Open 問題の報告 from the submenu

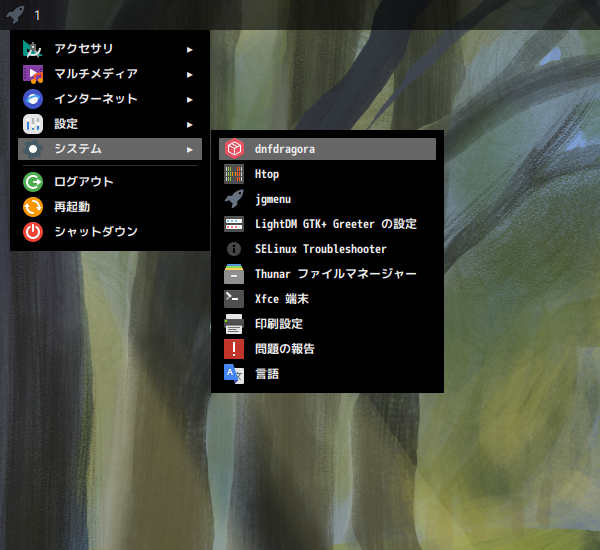point(327,349)
